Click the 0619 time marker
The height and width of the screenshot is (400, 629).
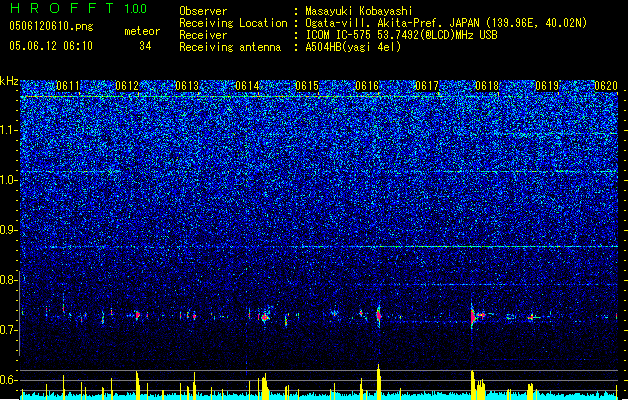(547, 86)
